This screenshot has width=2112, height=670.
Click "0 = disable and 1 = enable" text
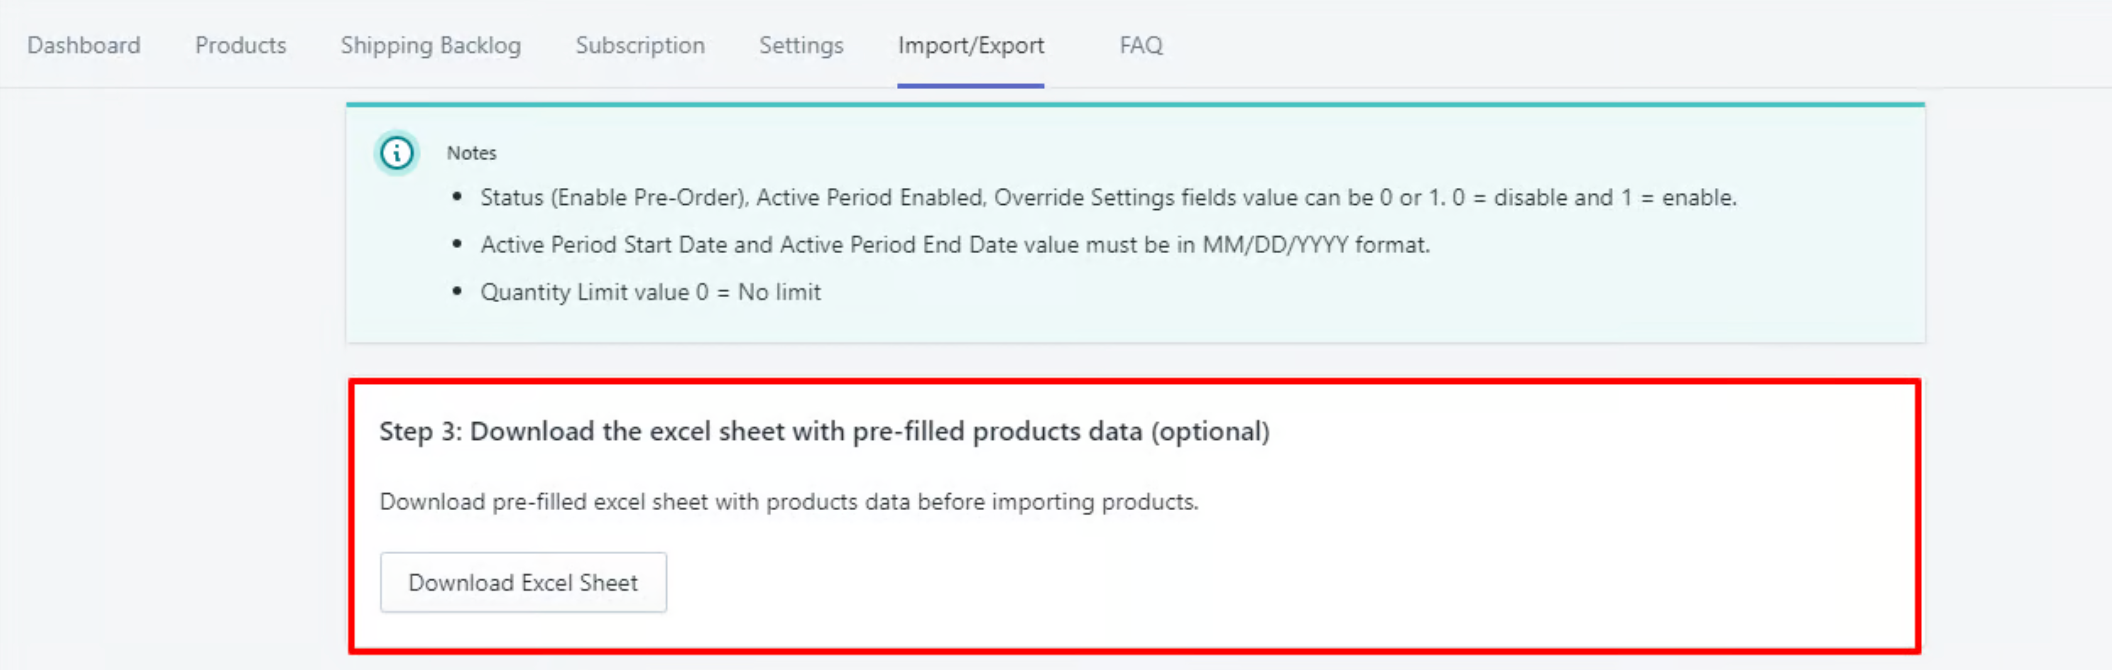(1594, 198)
